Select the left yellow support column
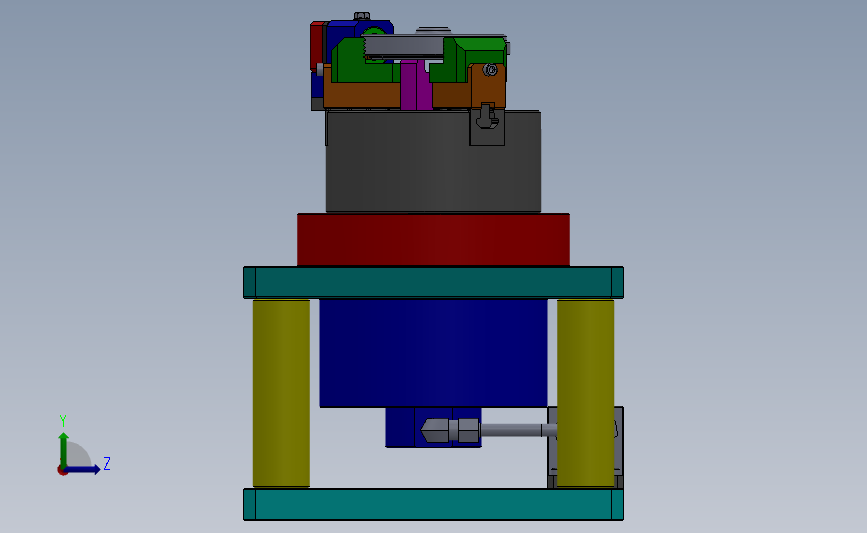Image resolution: width=867 pixels, height=533 pixels. (x=281, y=393)
